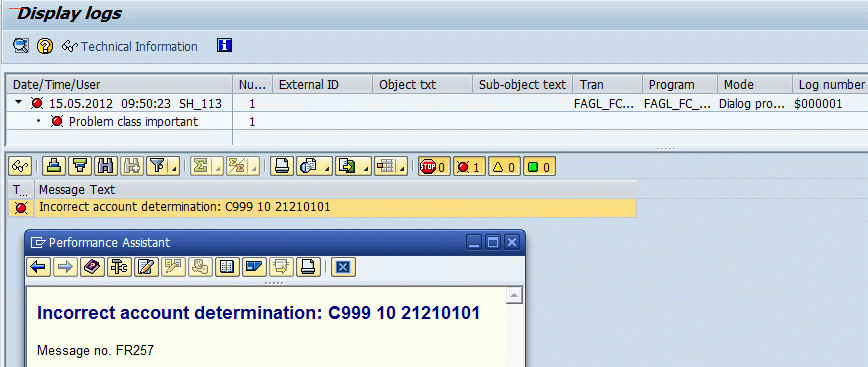Click the sigma total icon
Image resolution: width=868 pixels, height=367 pixels.
(x=202, y=166)
